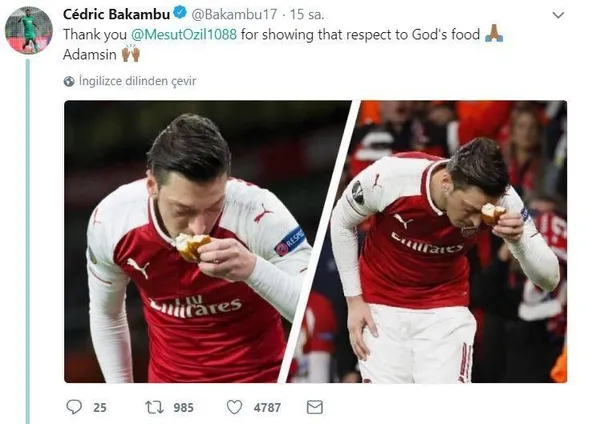The height and width of the screenshot is (424, 600).
Task: Enlarge the right photo of the player
Action: 460,240
